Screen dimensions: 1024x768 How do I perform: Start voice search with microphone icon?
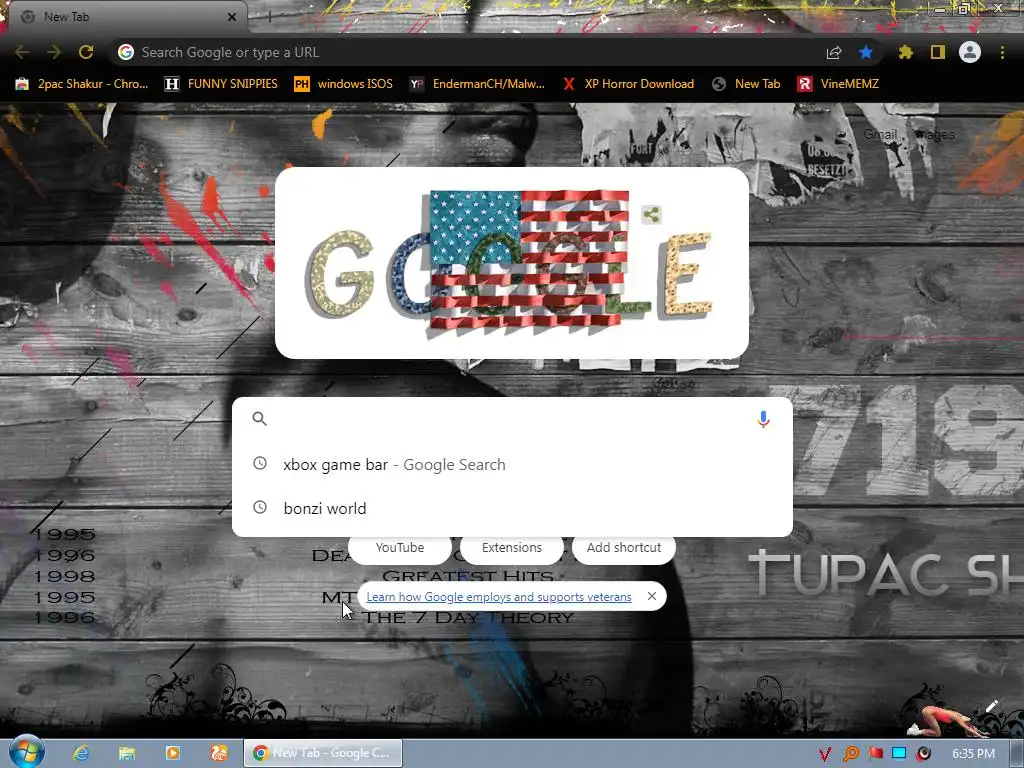coord(763,419)
